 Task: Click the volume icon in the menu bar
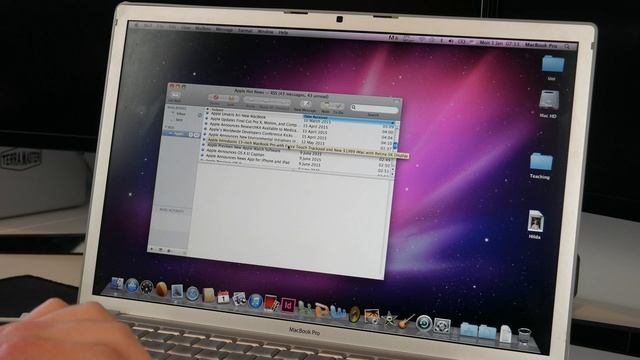(x=450, y=41)
